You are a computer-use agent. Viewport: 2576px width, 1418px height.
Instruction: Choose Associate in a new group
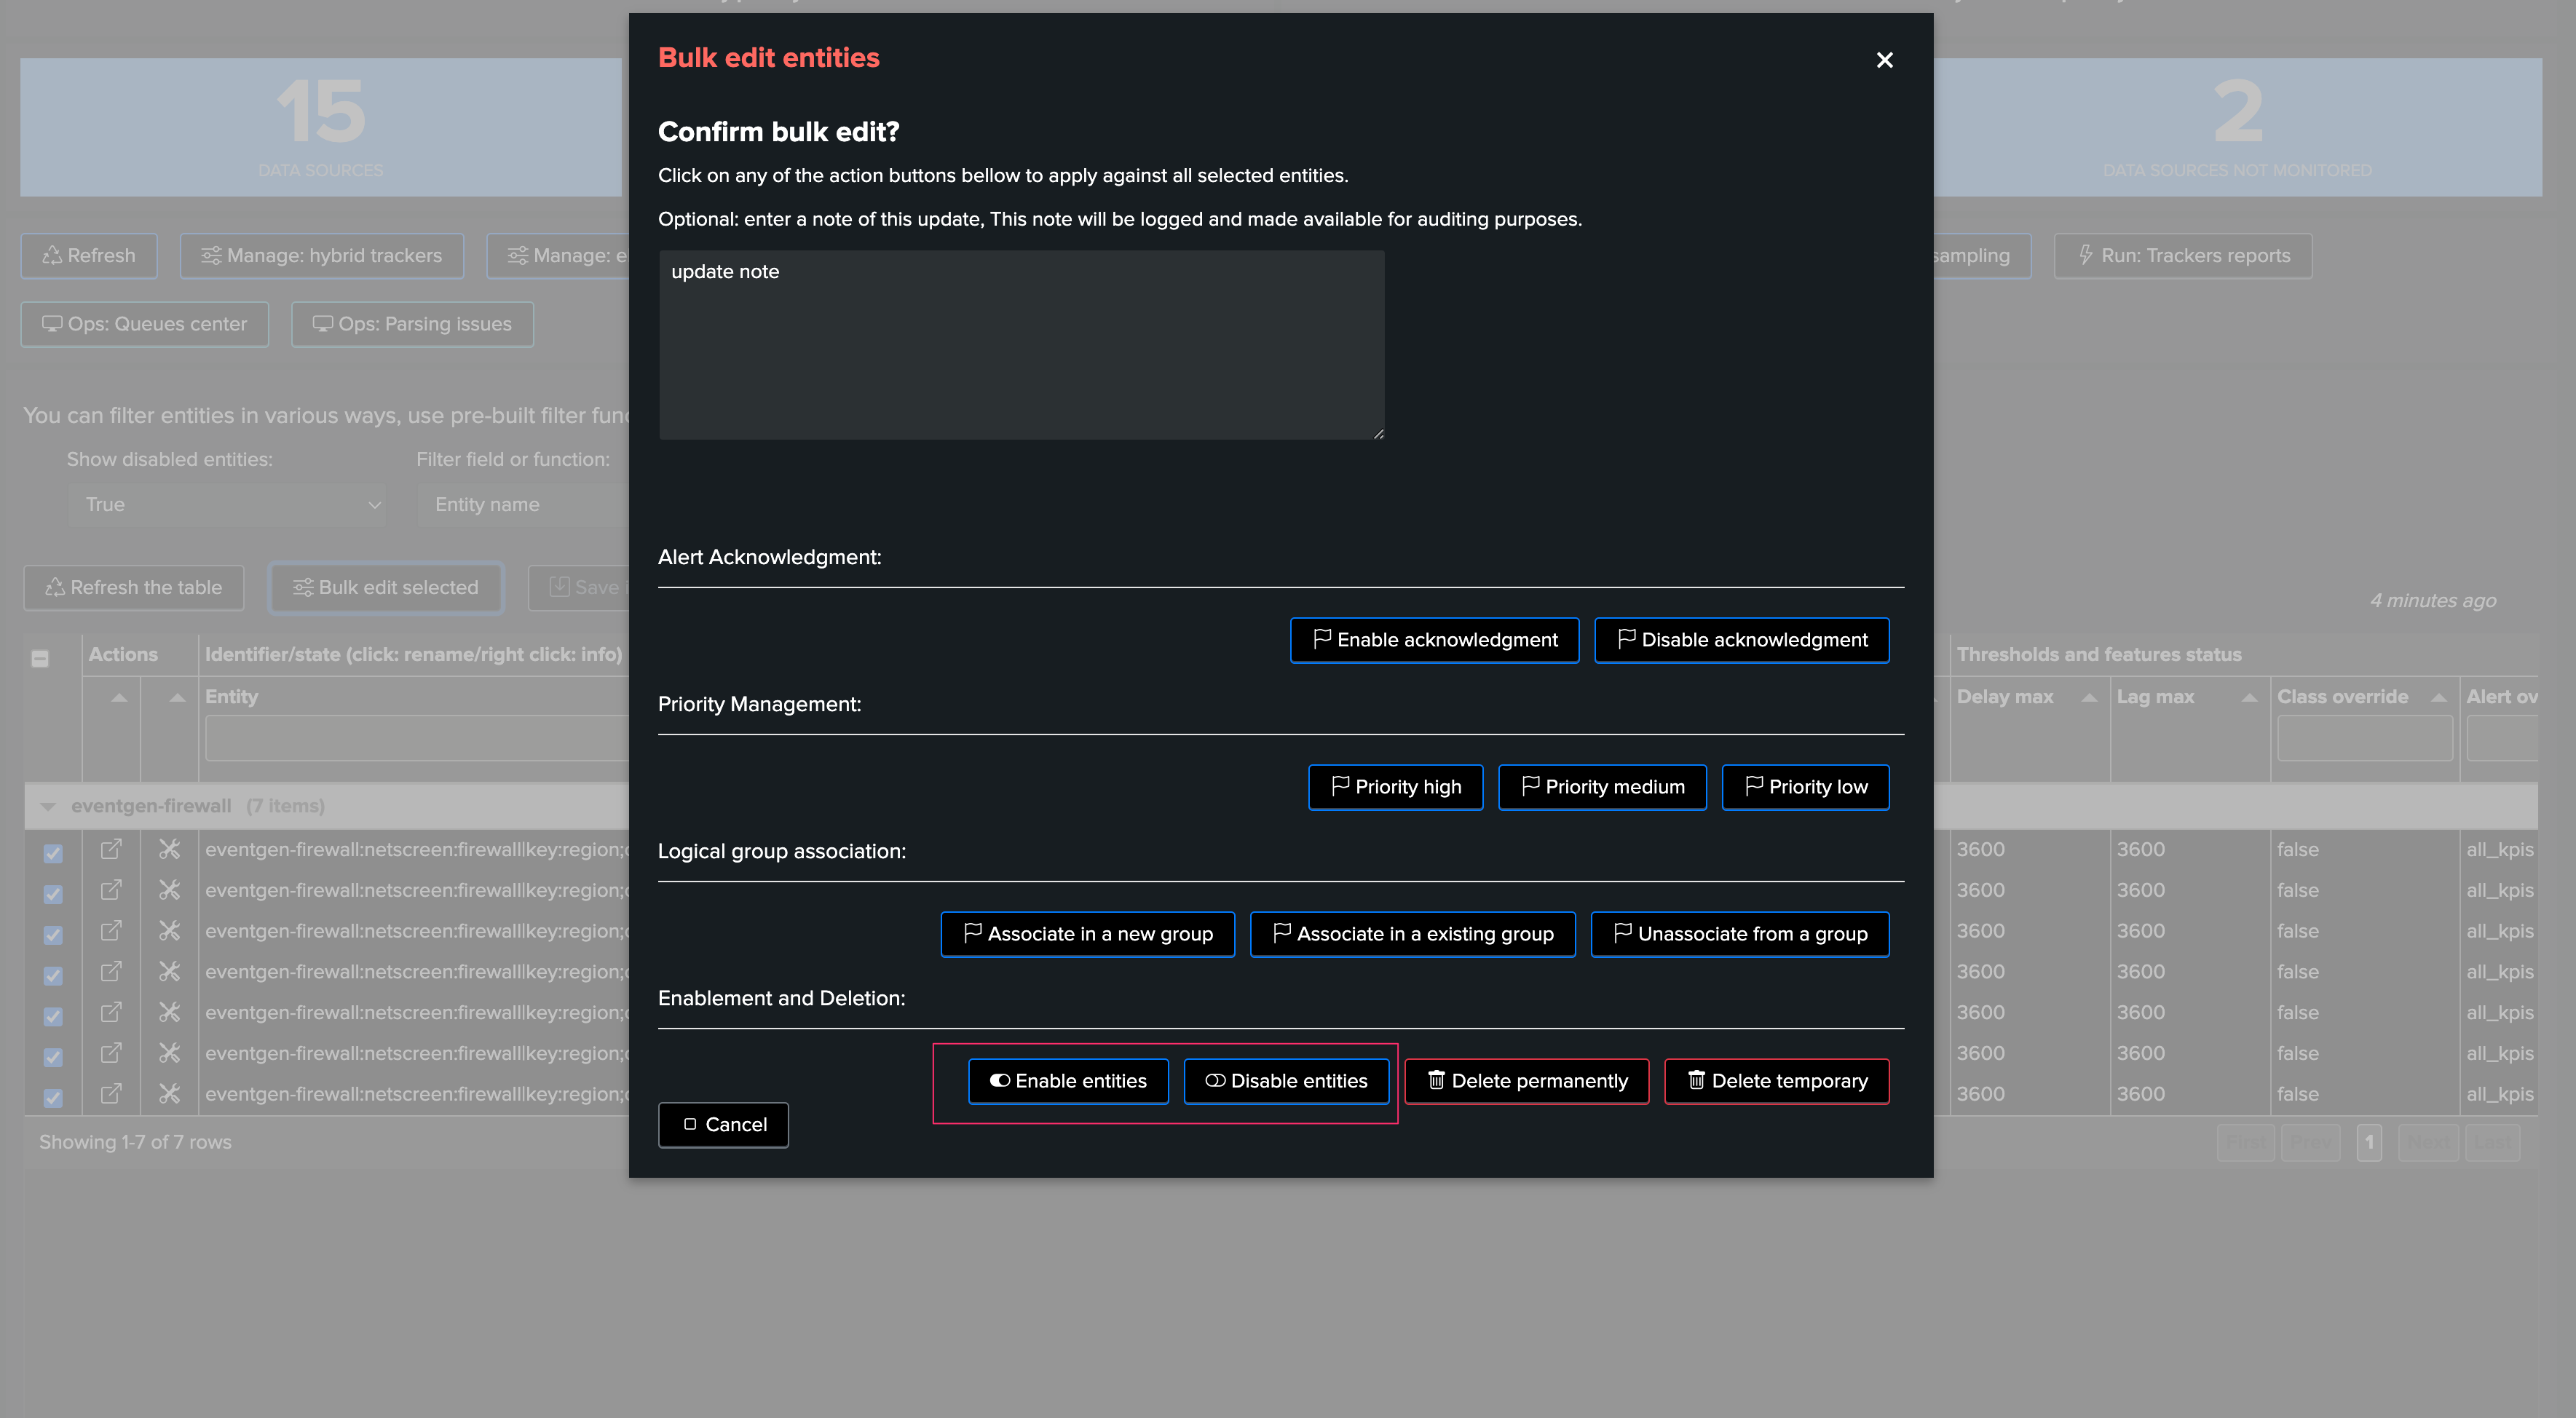pyautogui.click(x=1087, y=934)
